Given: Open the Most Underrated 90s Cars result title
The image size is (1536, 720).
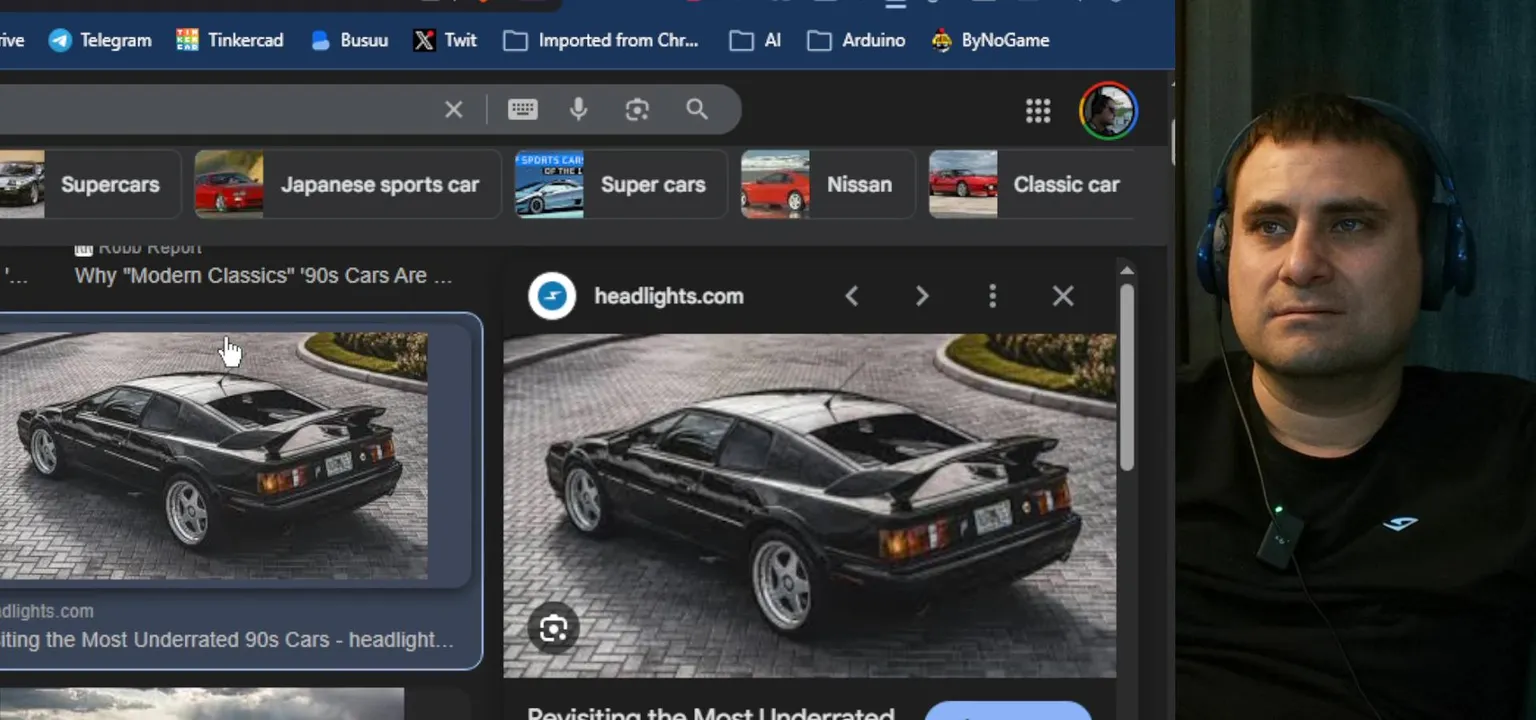Looking at the screenshot, I should (x=227, y=639).
